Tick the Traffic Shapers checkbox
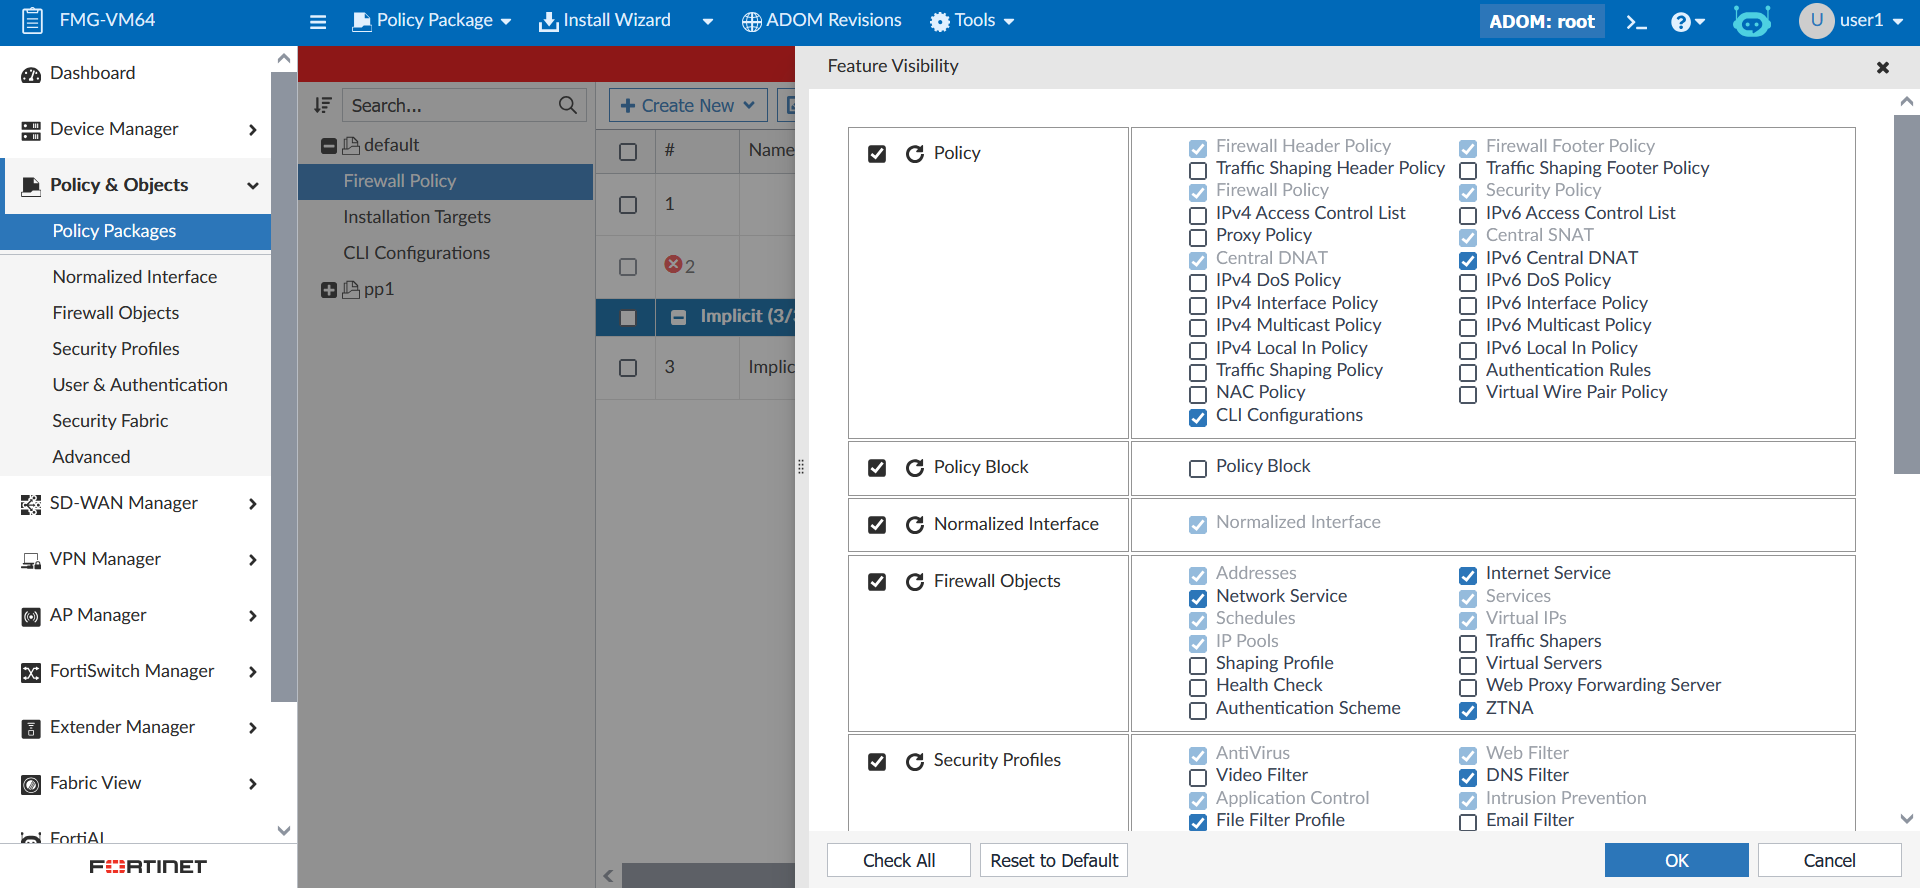 (1467, 643)
